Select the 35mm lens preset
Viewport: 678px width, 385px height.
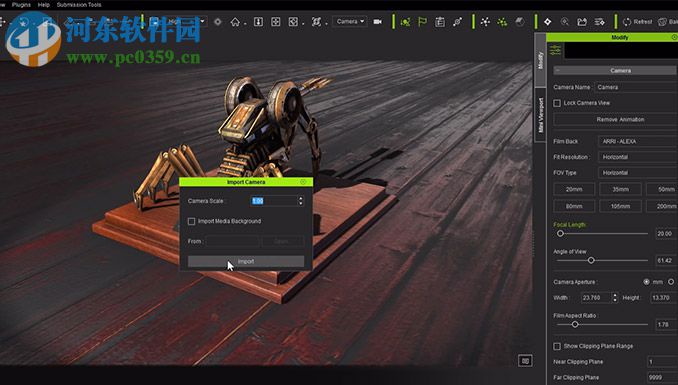(620, 189)
